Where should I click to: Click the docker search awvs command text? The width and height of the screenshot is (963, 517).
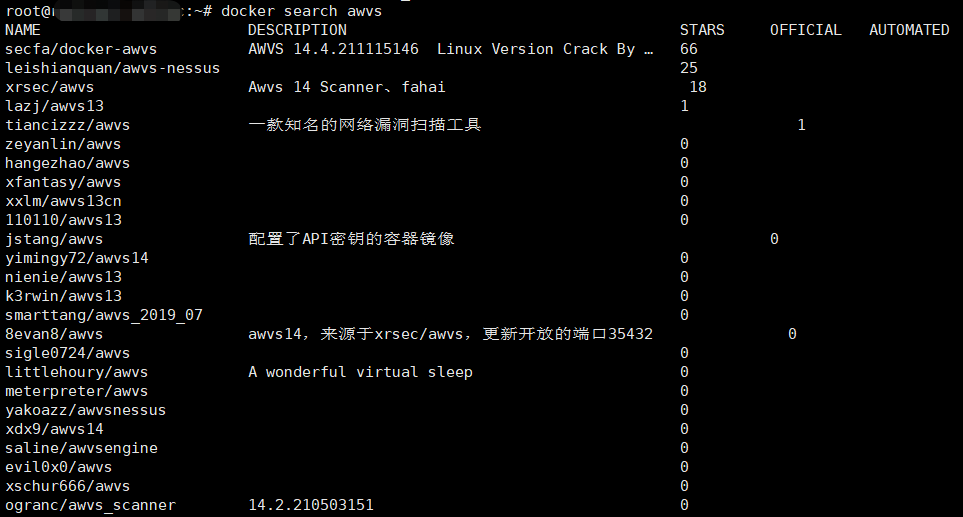click(302, 11)
